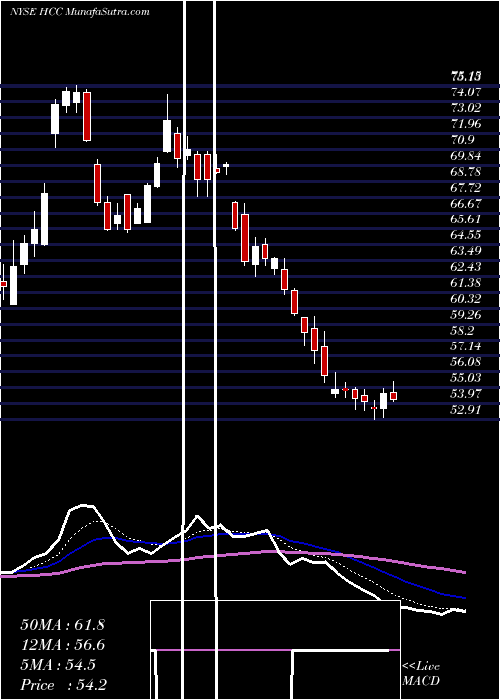Screen dimensions: 500x700
Task: Click the Price : 54.2 readout
Action: point(63,685)
